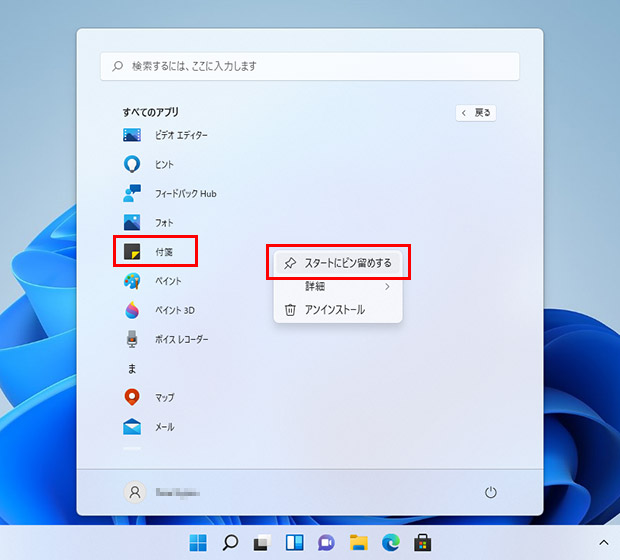Choose アンインストール from context menu
The image size is (620, 560).
point(334,310)
